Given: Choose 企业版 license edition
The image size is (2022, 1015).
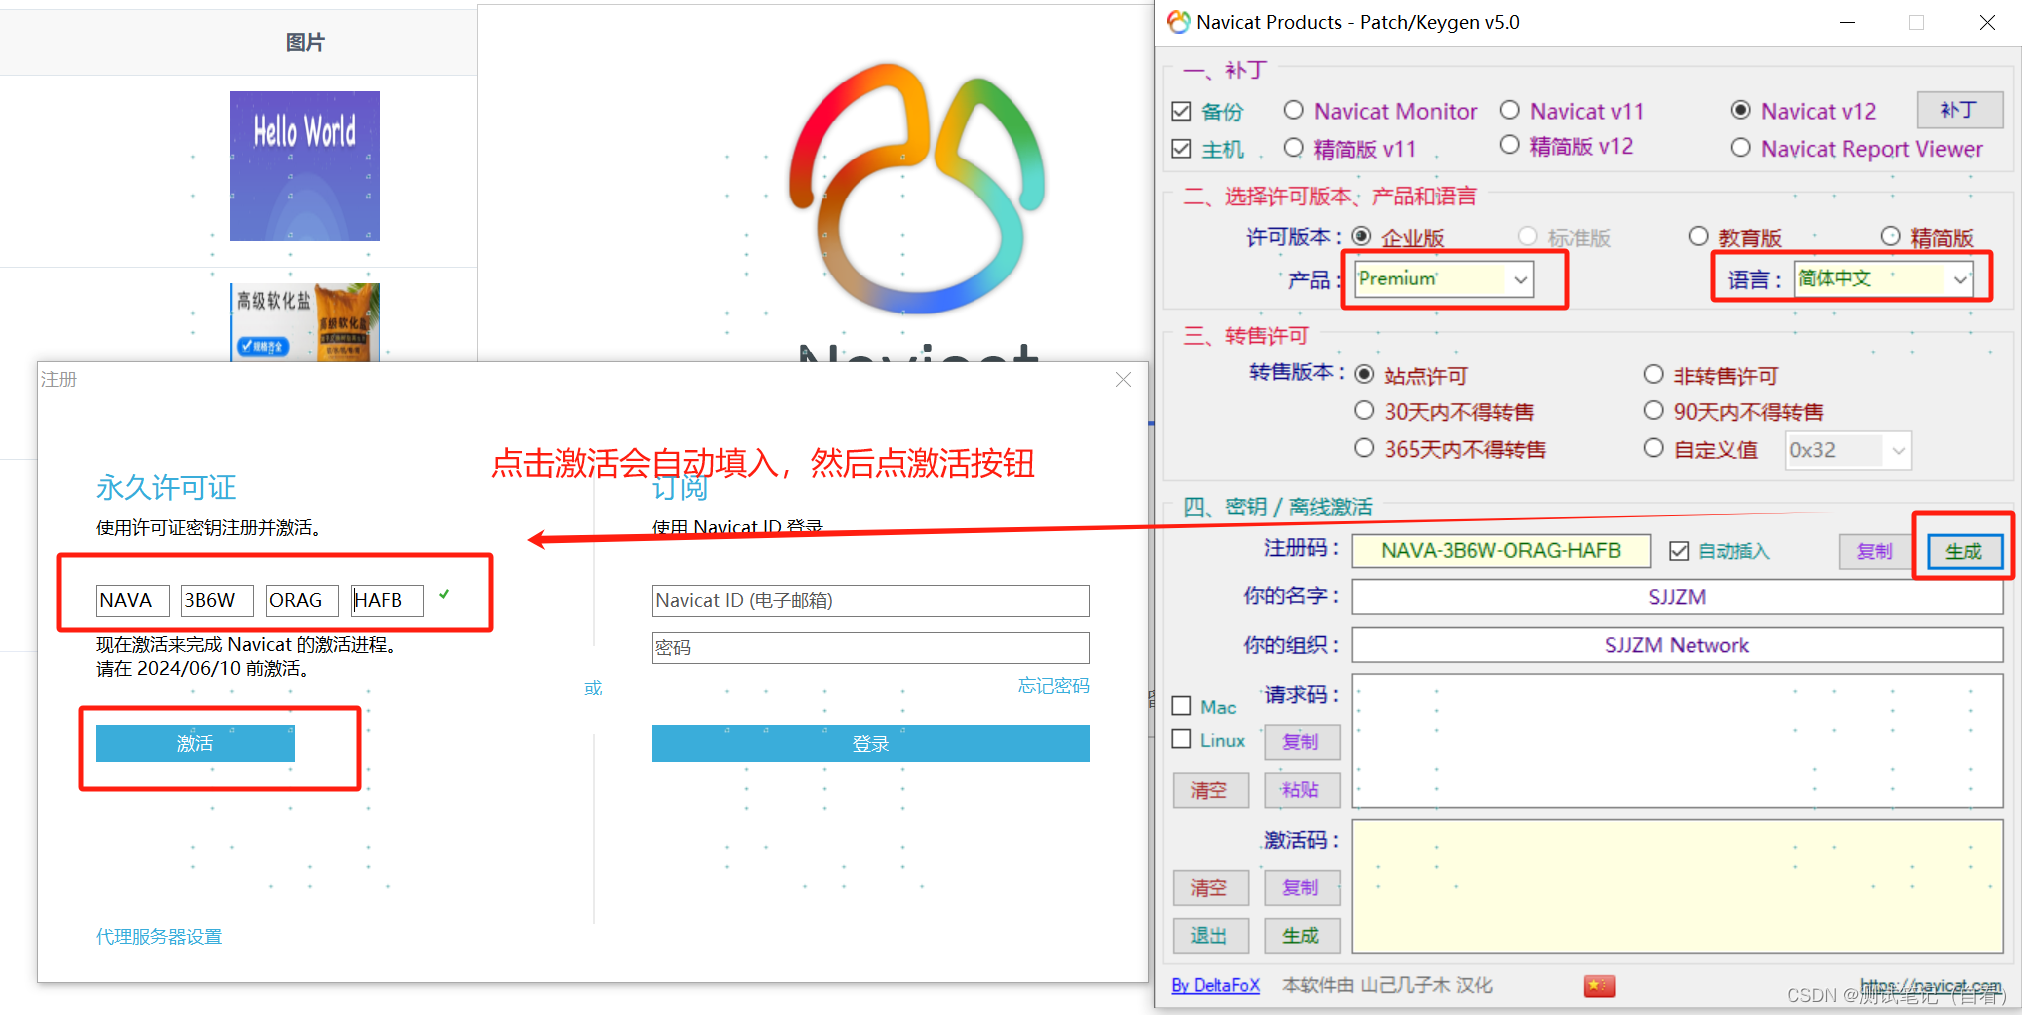Looking at the screenshot, I should point(1361,237).
